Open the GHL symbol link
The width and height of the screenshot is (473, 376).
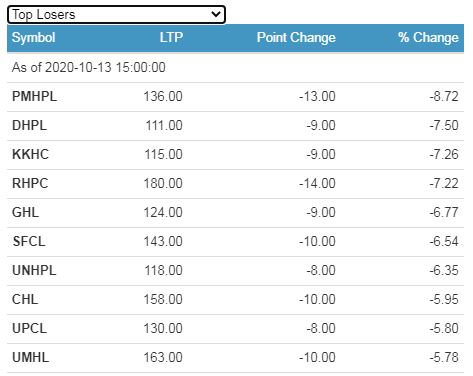[x=25, y=213]
